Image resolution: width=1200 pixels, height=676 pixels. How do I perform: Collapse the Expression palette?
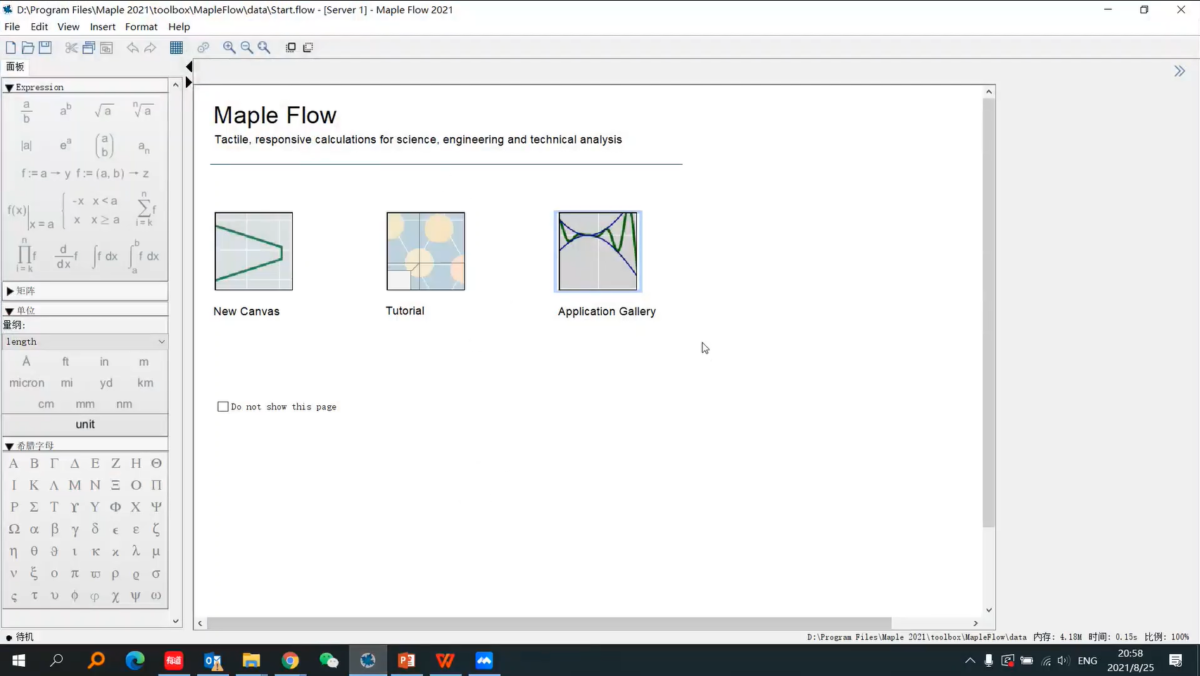9,88
